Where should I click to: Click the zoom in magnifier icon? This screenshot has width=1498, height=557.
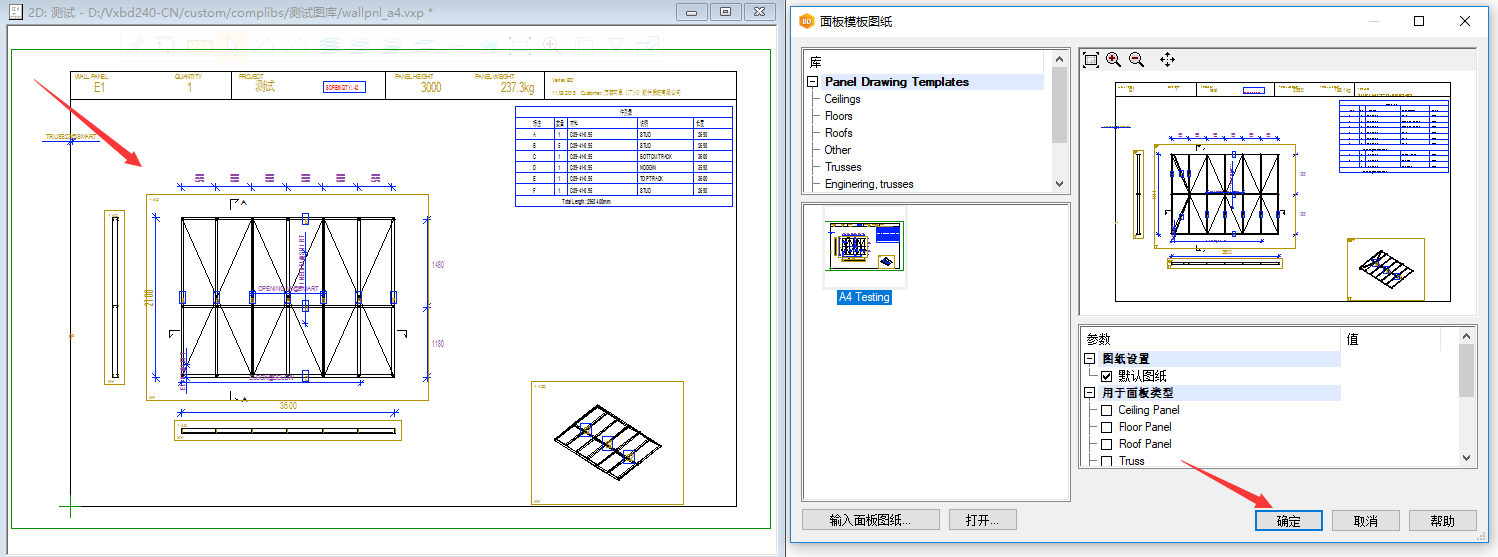point(1114,60)
